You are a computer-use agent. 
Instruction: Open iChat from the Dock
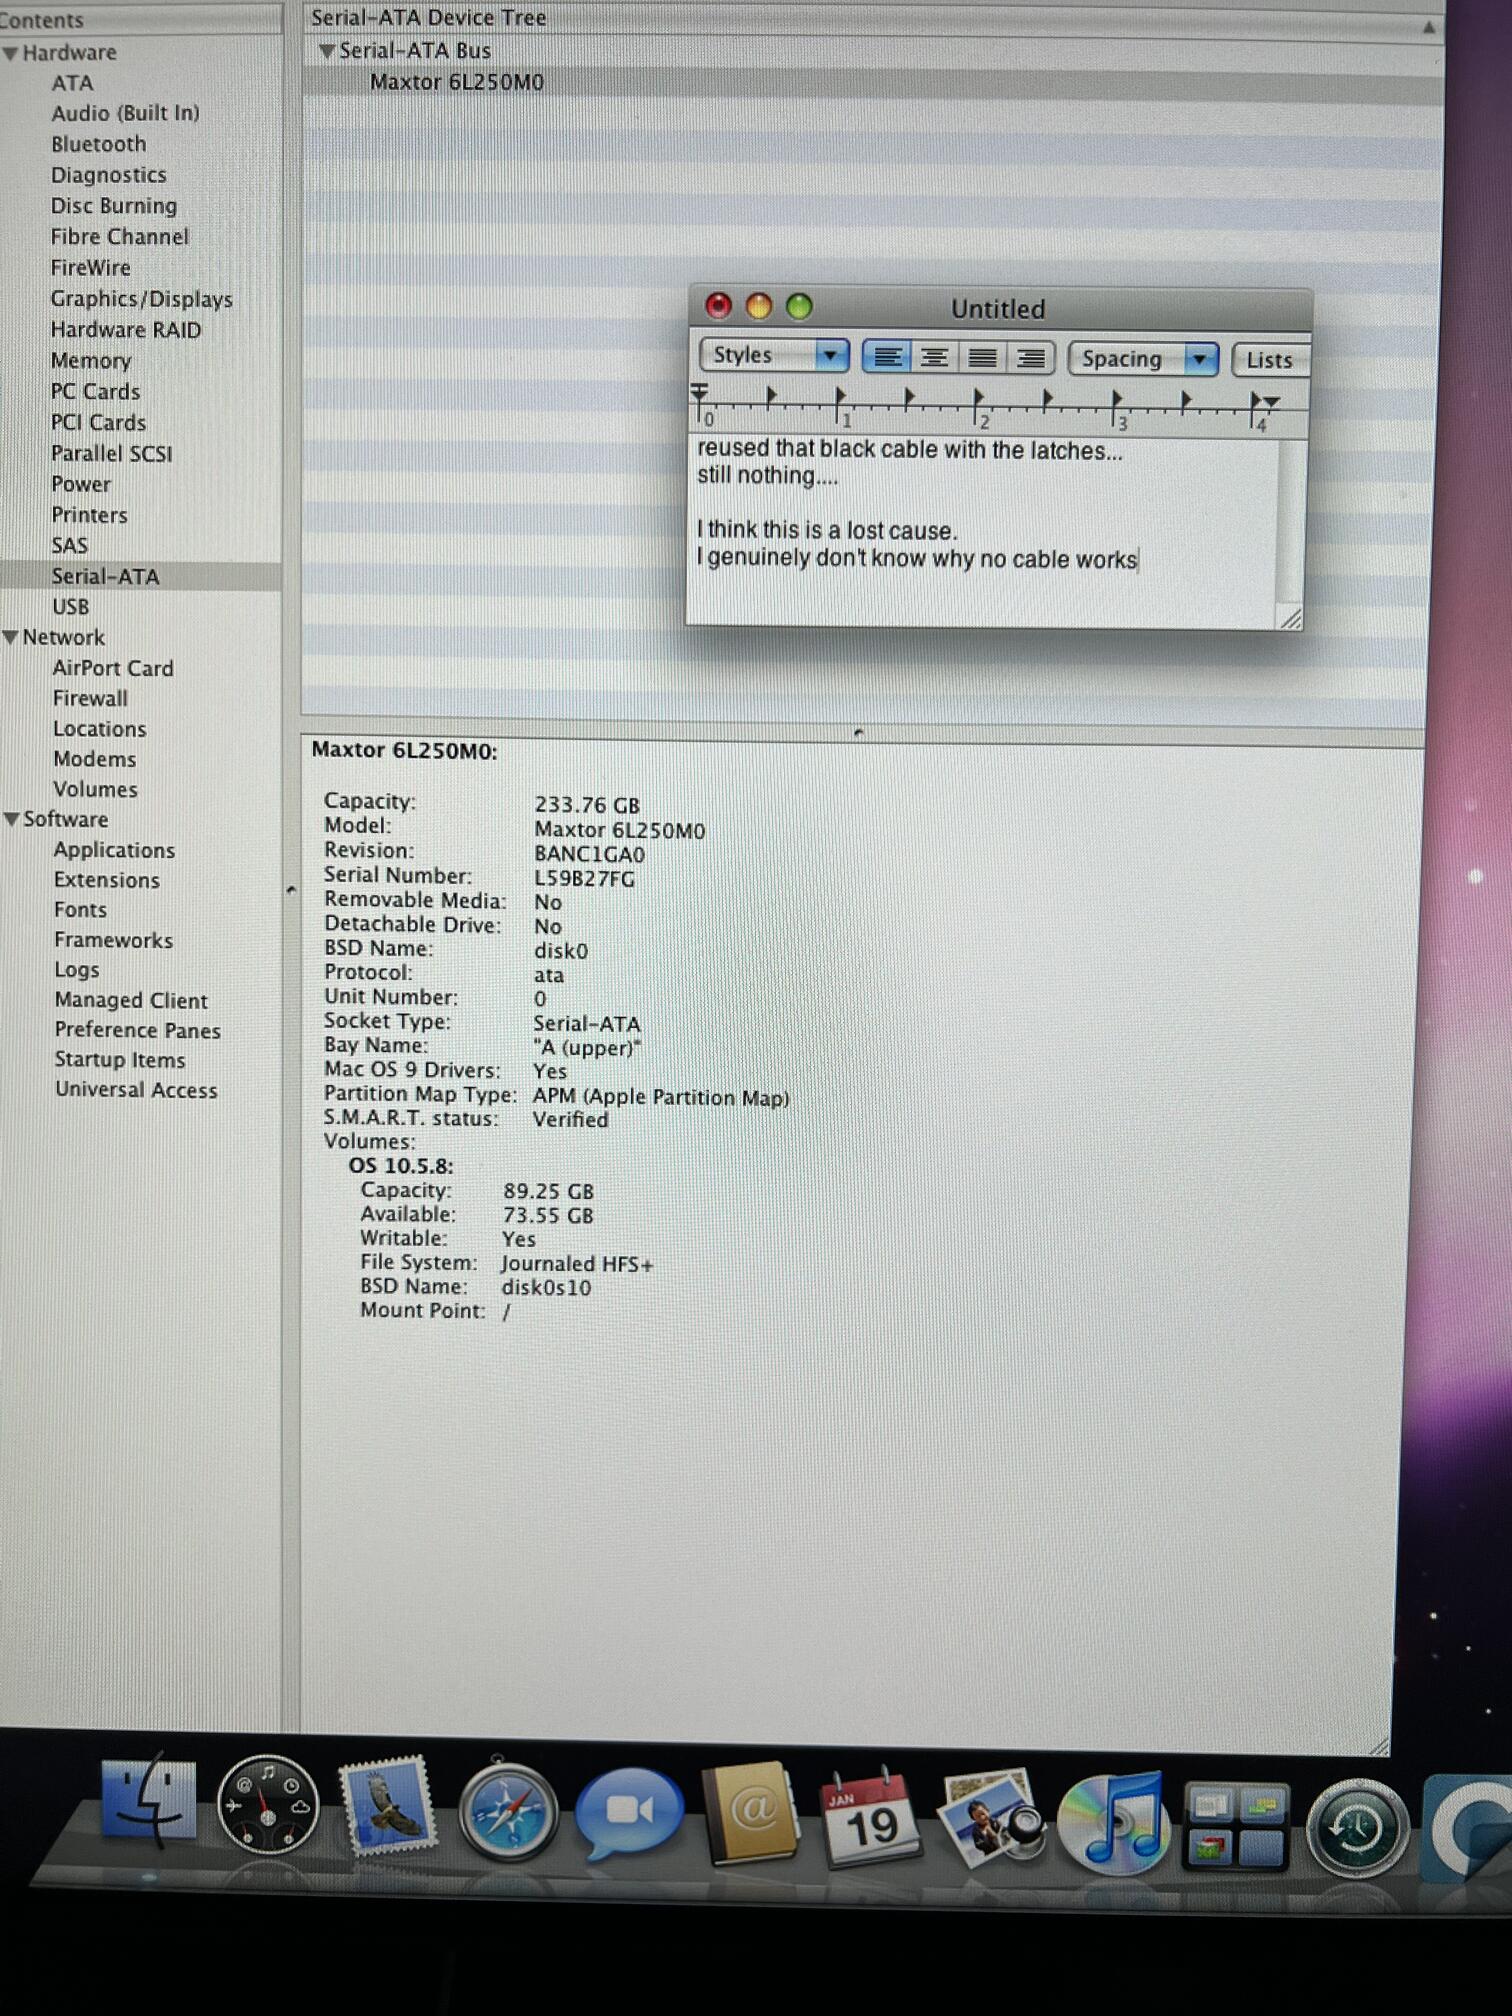(629, 1812)
